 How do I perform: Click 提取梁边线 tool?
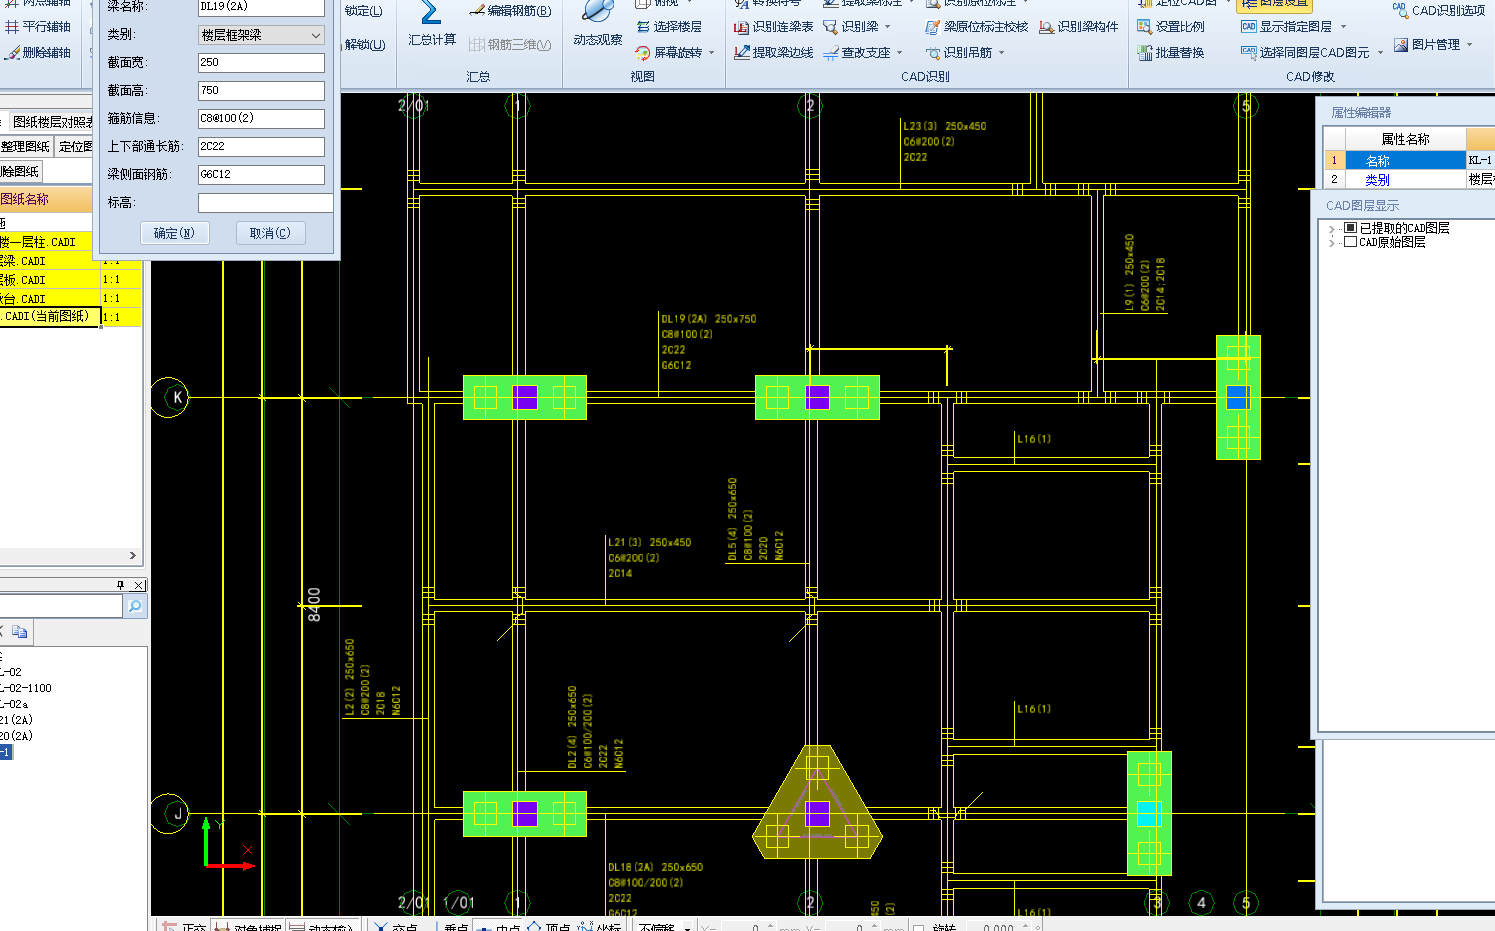click(773, 53)
